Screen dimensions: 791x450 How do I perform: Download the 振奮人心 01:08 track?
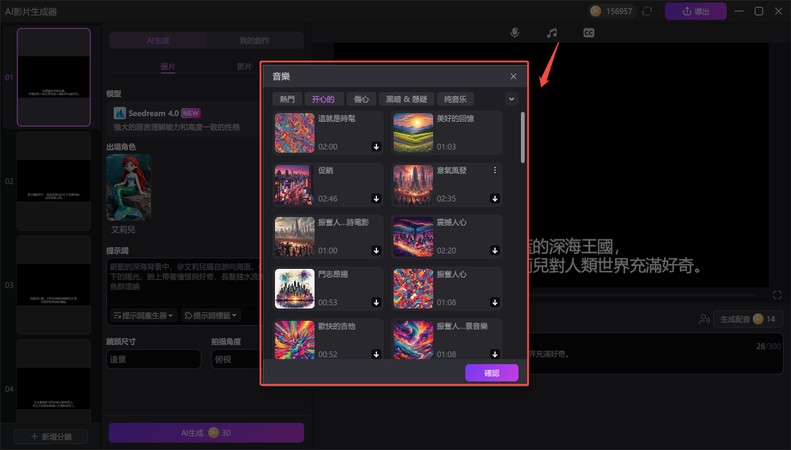[495, 303]
